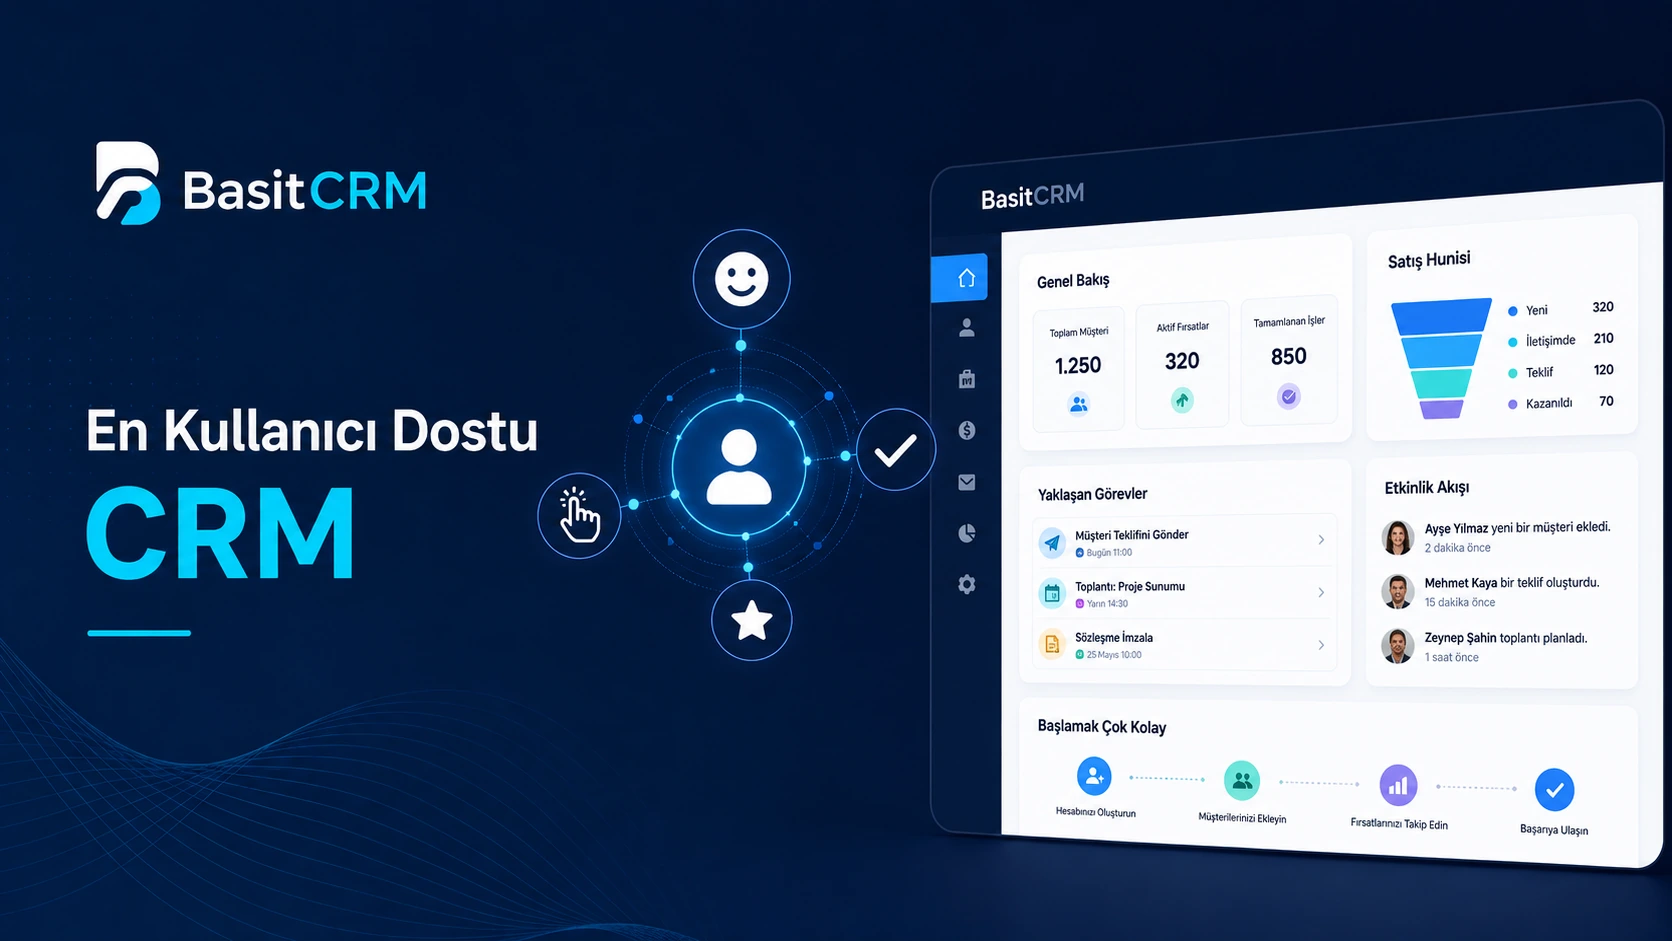Click the value 120 next to Teklif
This screenshot has height=941, width=1672.
tap(1603, 370)
